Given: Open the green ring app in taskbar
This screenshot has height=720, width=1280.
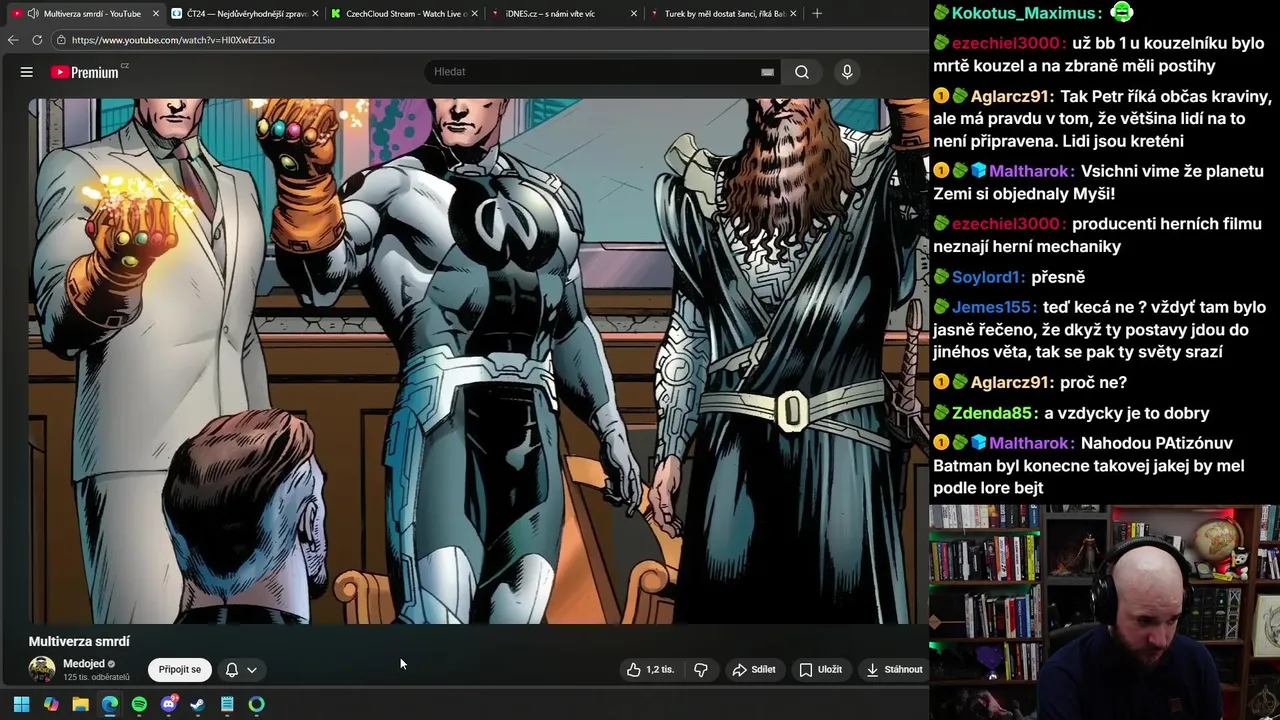Looking at the screenshot, I should (257, 704).
